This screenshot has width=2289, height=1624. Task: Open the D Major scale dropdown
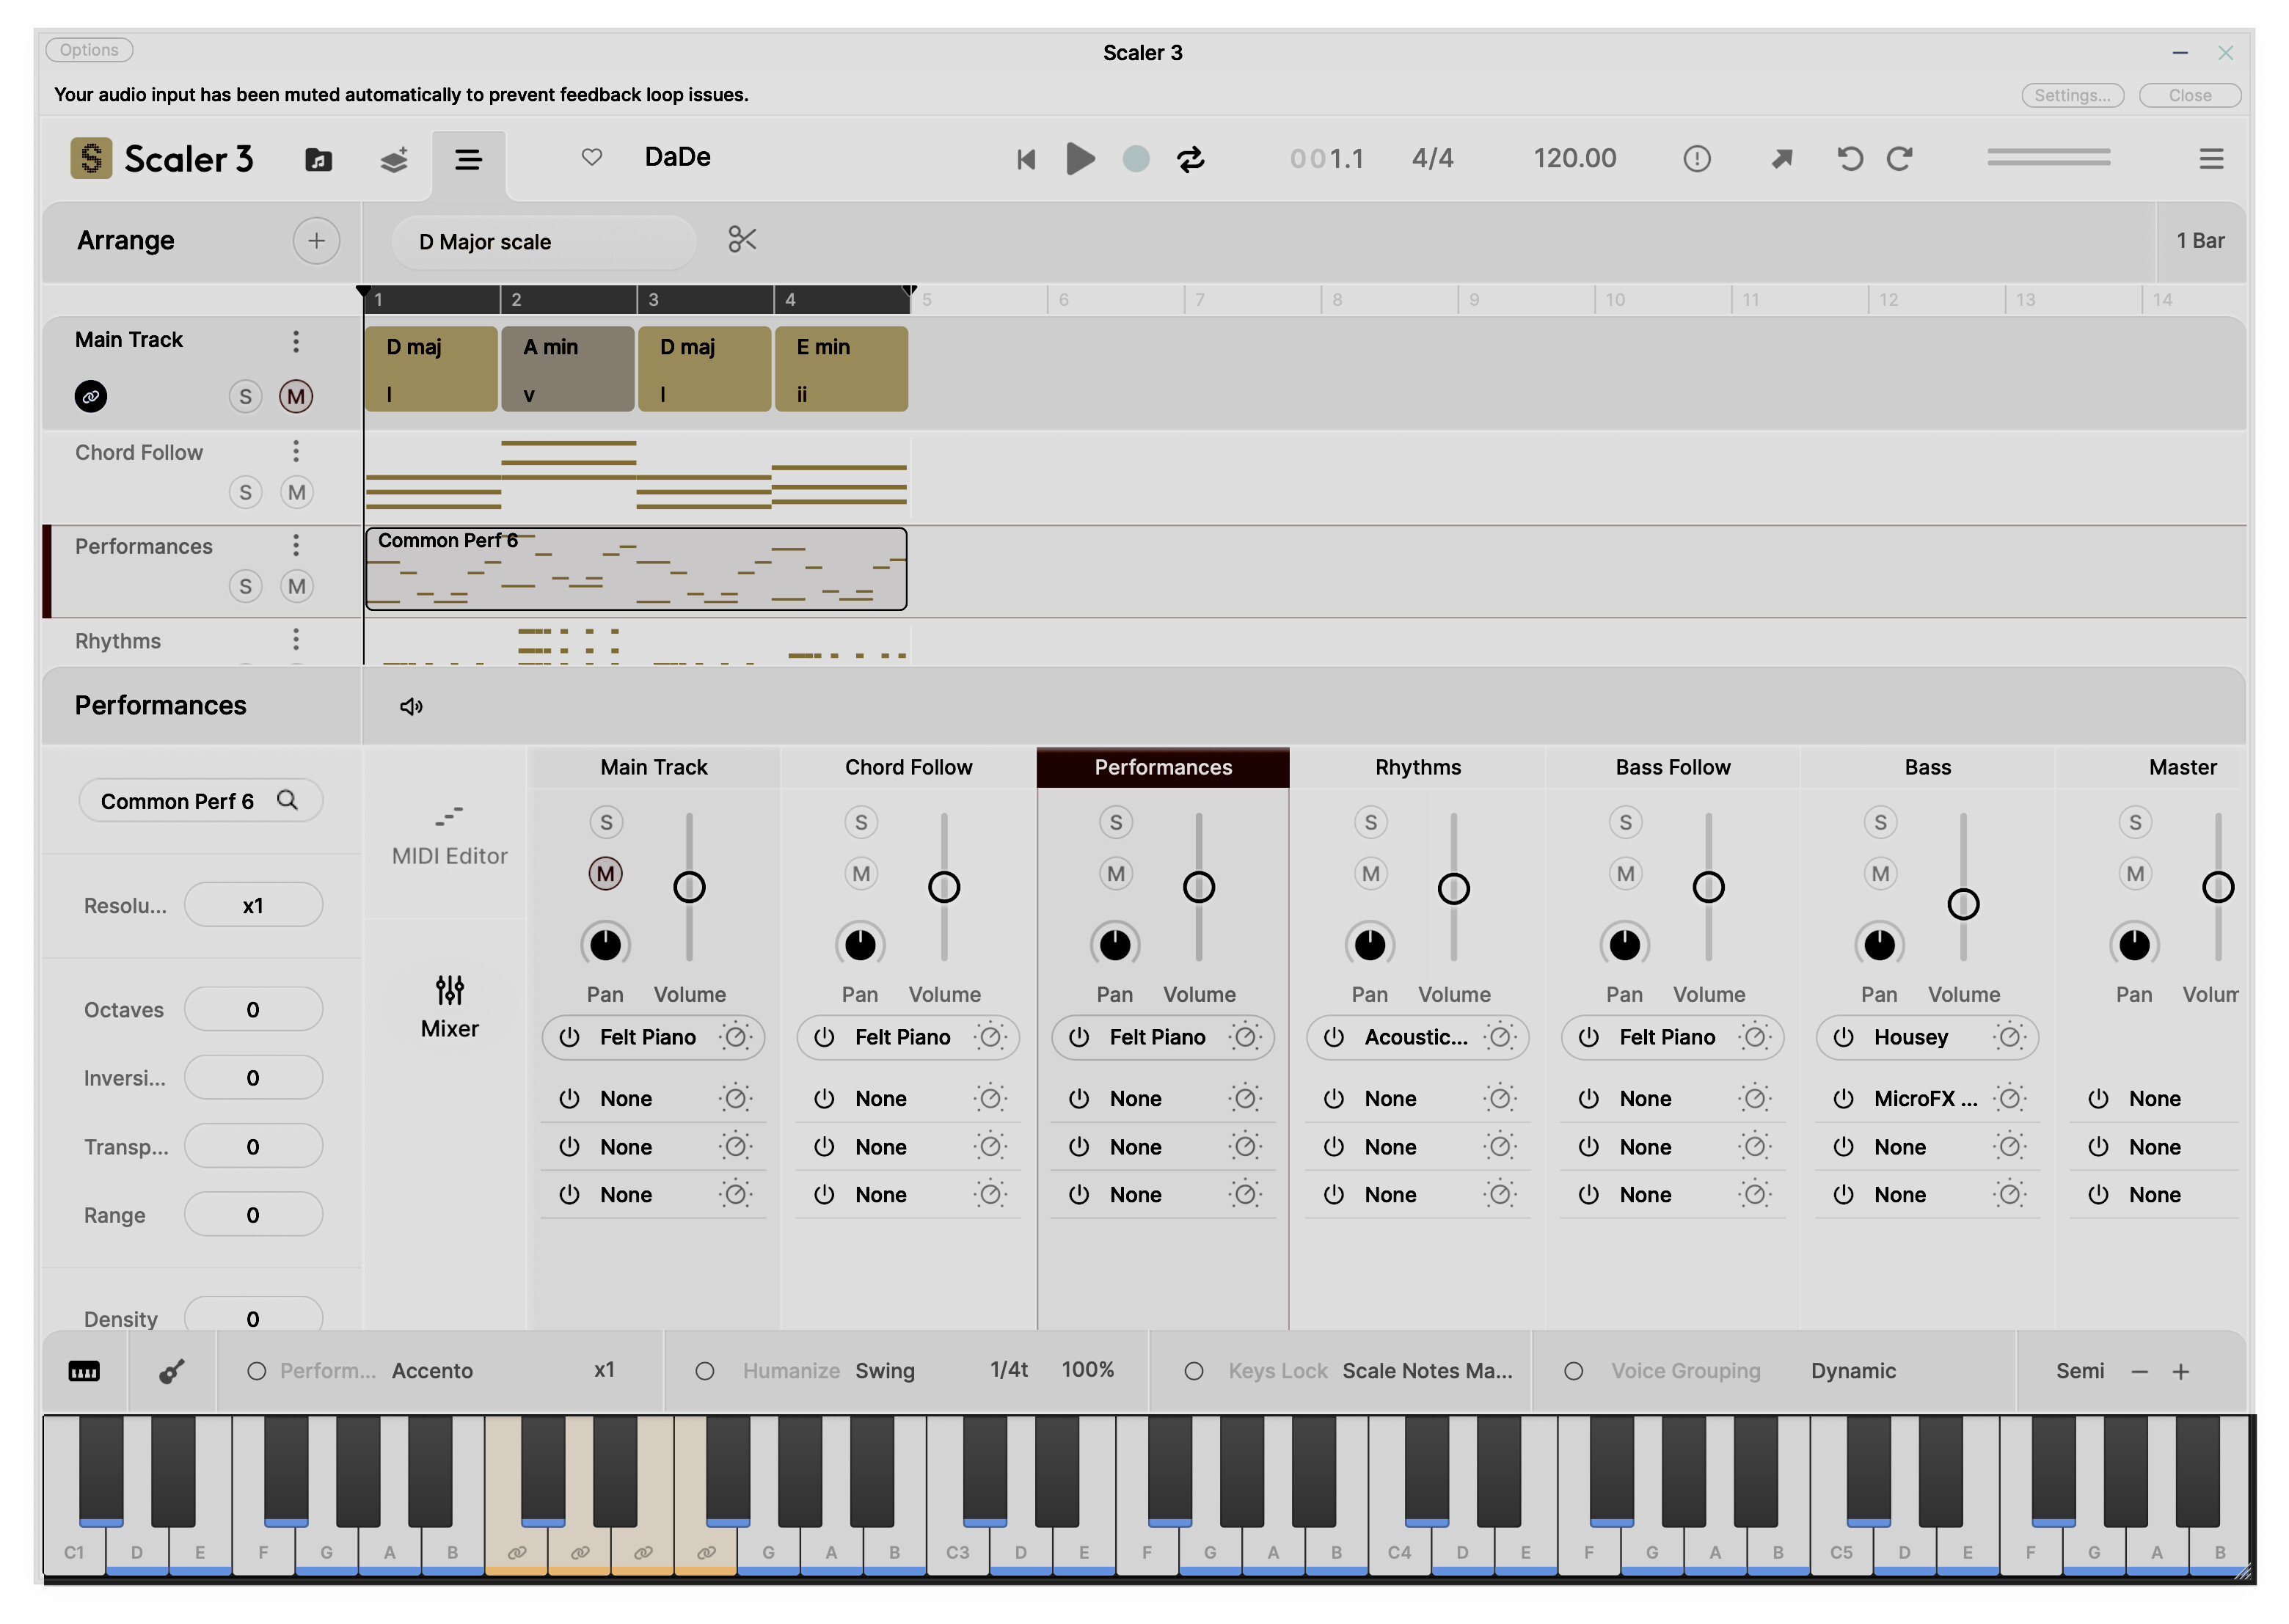click(542, 242)
